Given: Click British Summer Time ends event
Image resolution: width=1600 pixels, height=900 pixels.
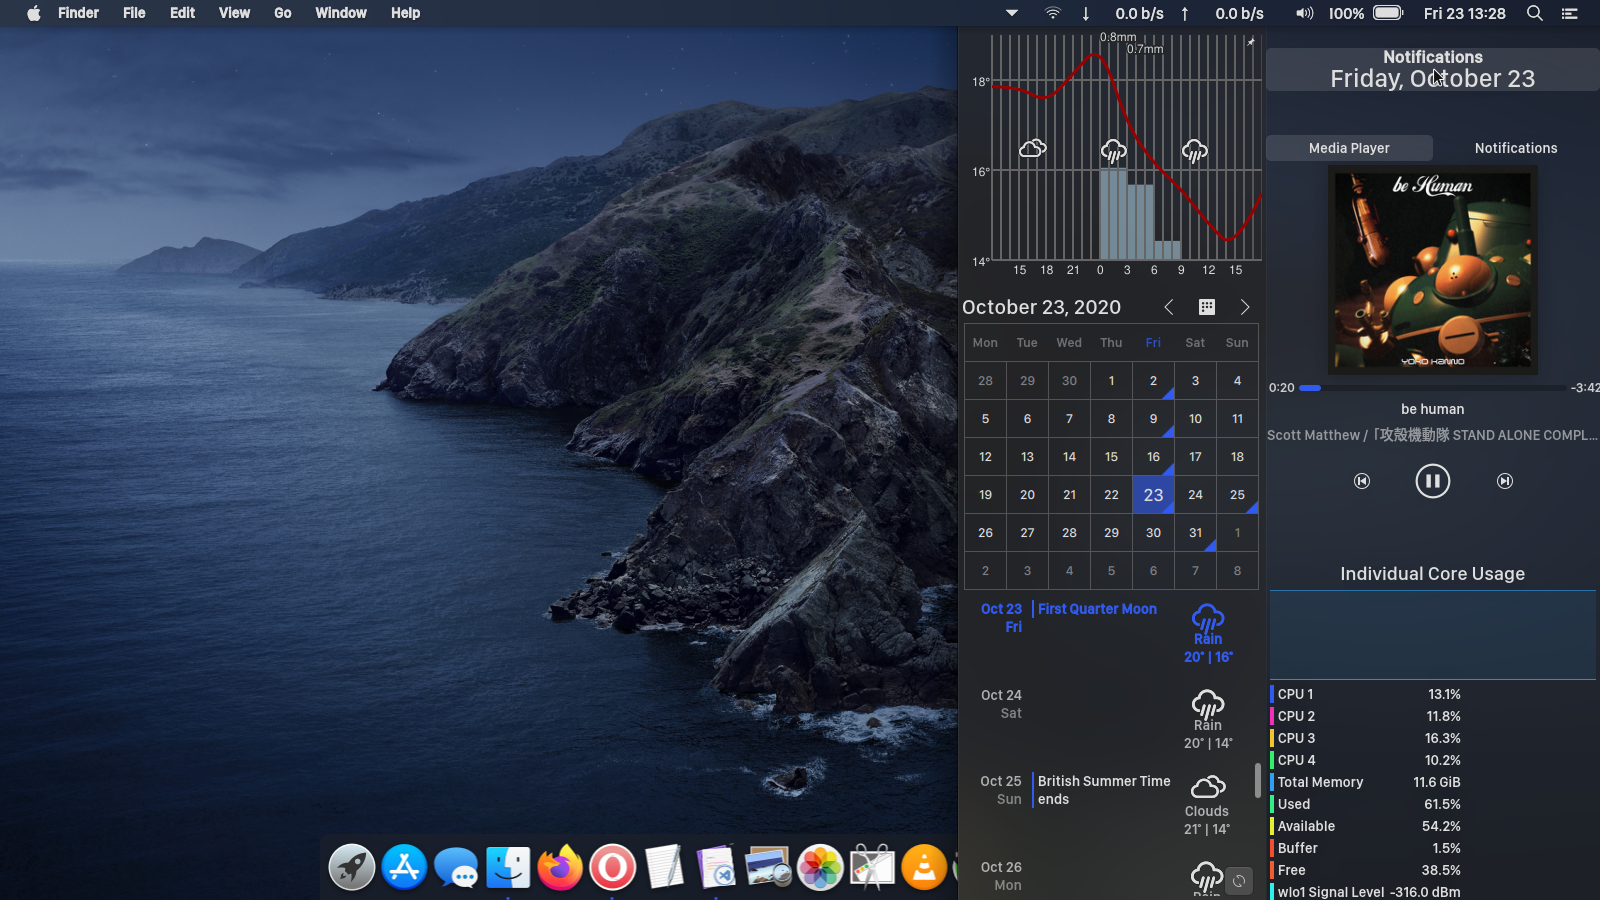Looking at the screenshot, I should [1104, 790].
